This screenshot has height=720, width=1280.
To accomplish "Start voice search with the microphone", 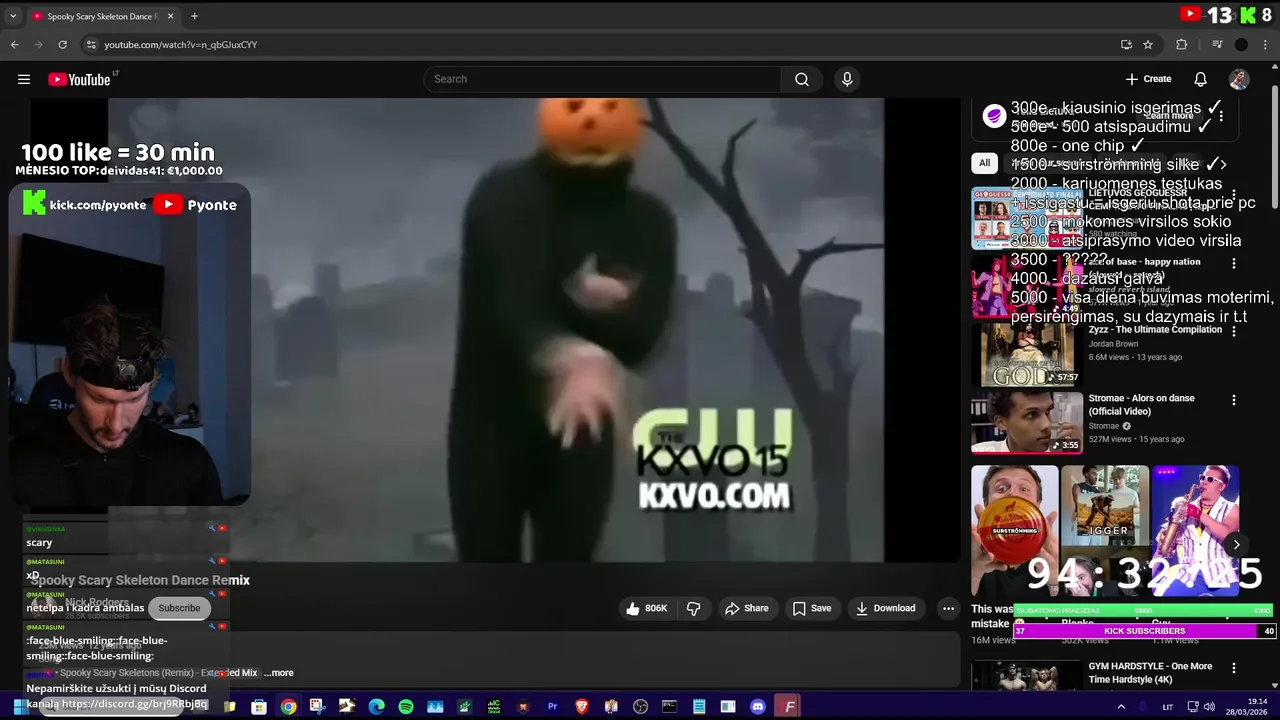I will 847,79.
